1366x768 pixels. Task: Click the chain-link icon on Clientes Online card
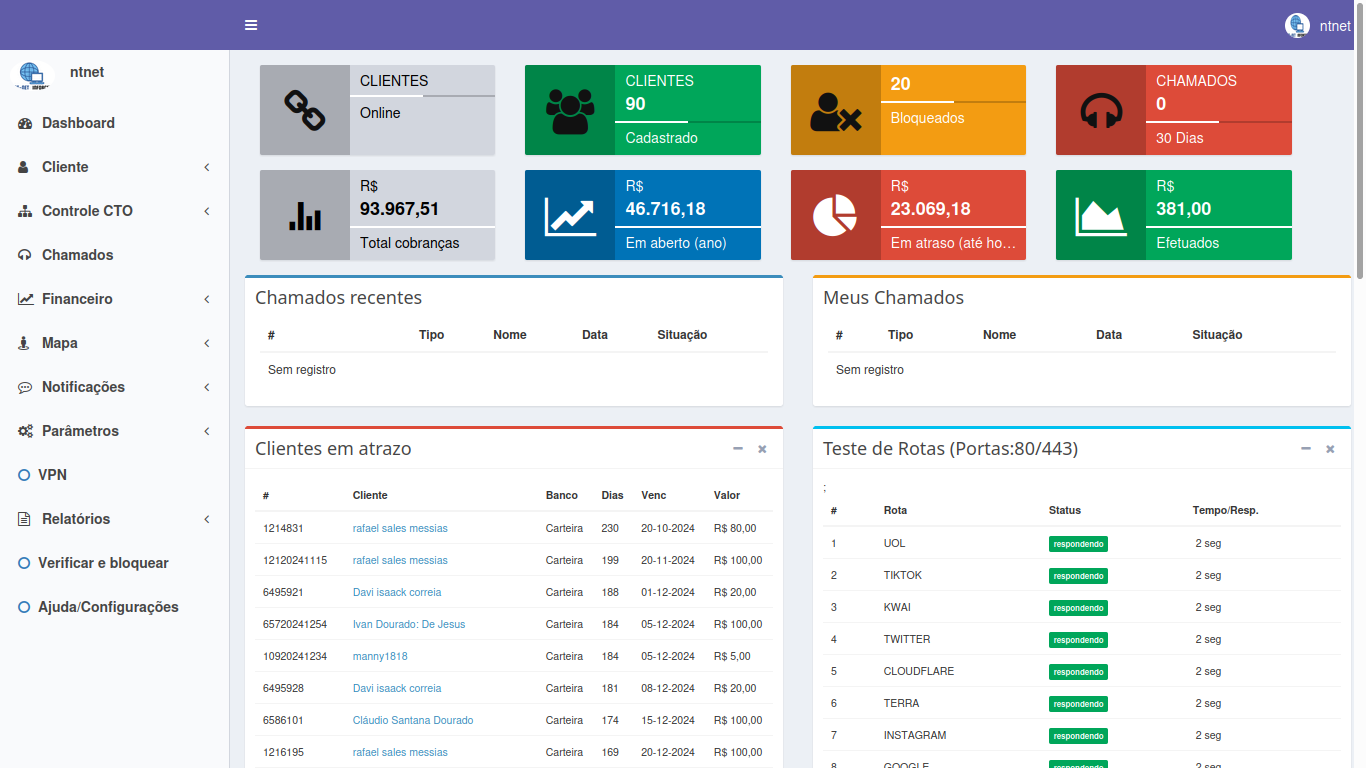pyautogui.click(x=305, y=110)
